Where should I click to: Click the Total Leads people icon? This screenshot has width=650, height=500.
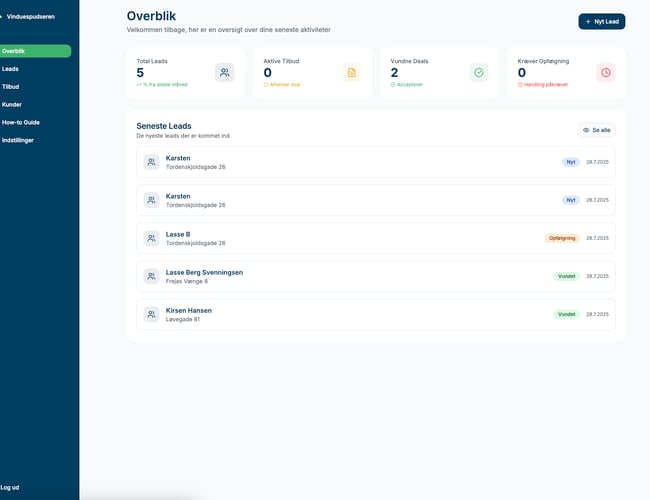click(x=225, y=72)
